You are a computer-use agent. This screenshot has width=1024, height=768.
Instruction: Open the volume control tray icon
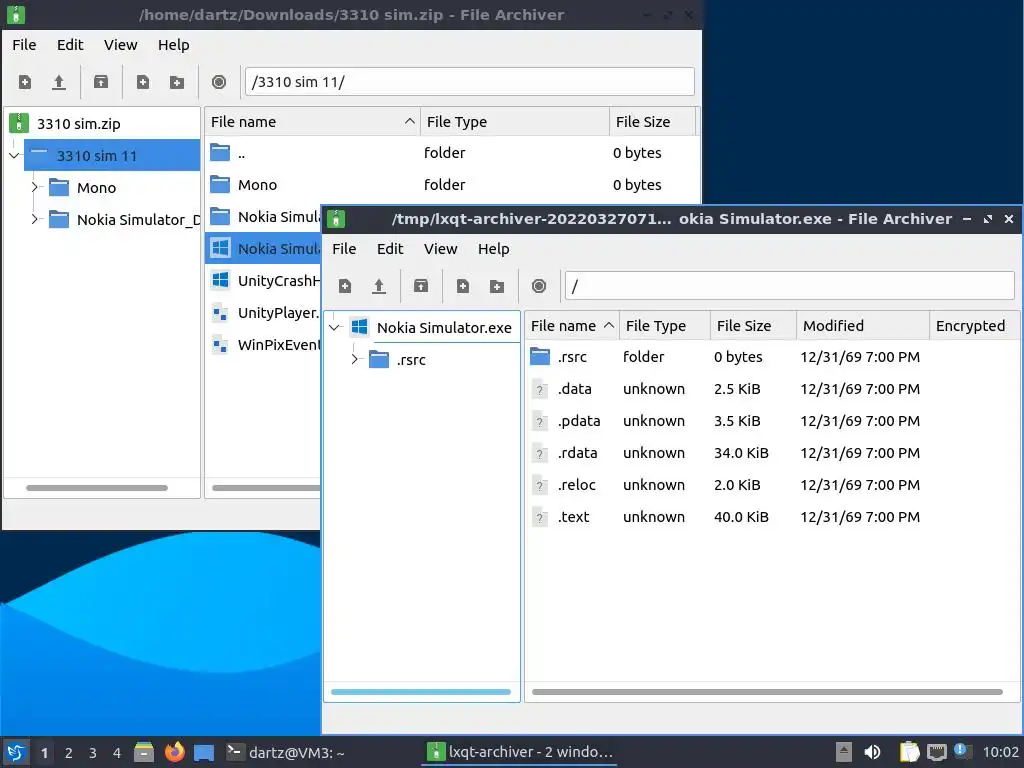(x=872, y=752)
